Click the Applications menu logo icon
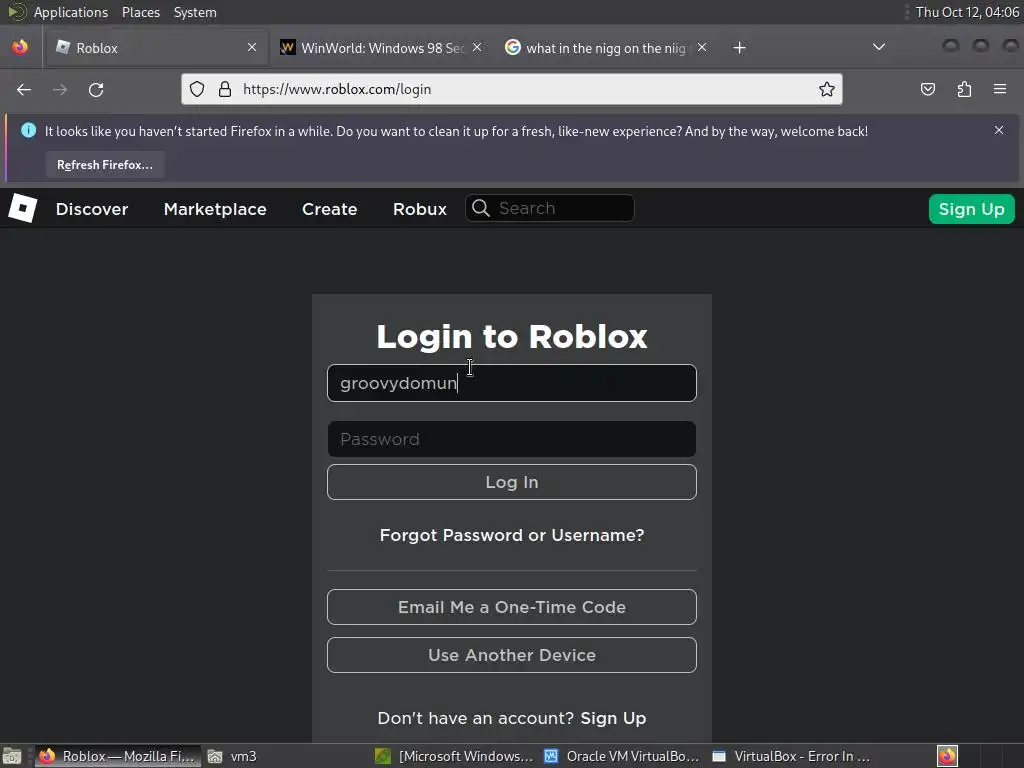Viewport: 1024px width, 768px height. [x=16, y=12]
